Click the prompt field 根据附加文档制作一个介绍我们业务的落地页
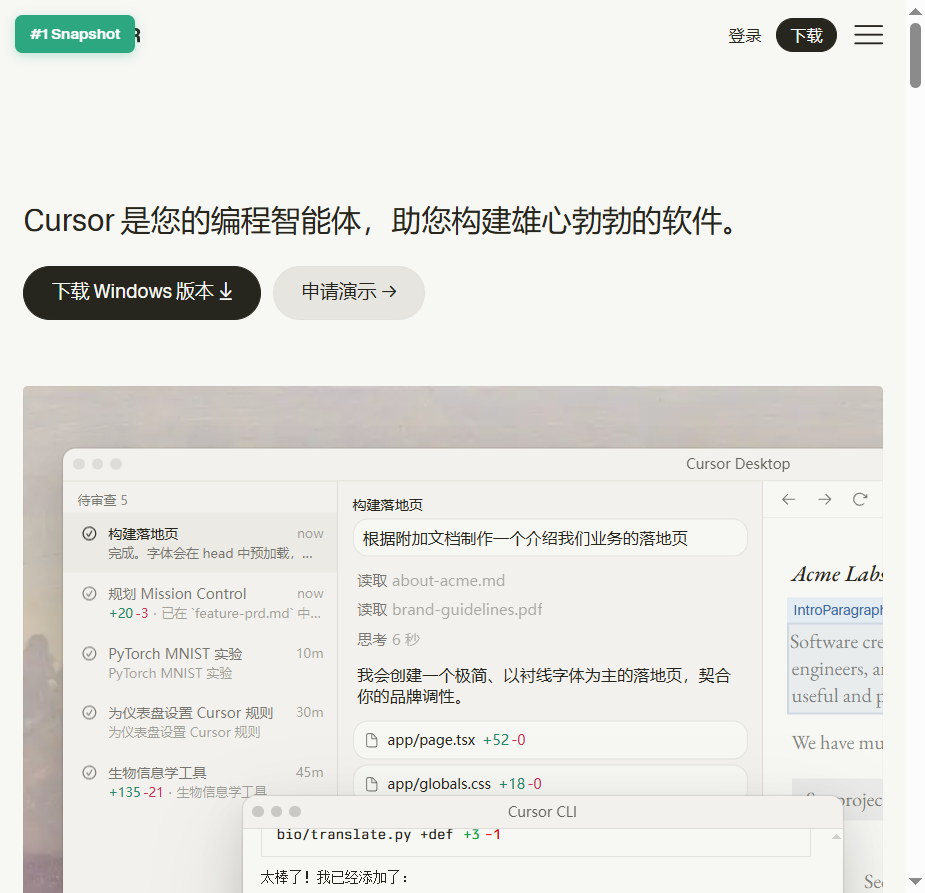This screenshot has height=893, width=925. pos(550,538)
